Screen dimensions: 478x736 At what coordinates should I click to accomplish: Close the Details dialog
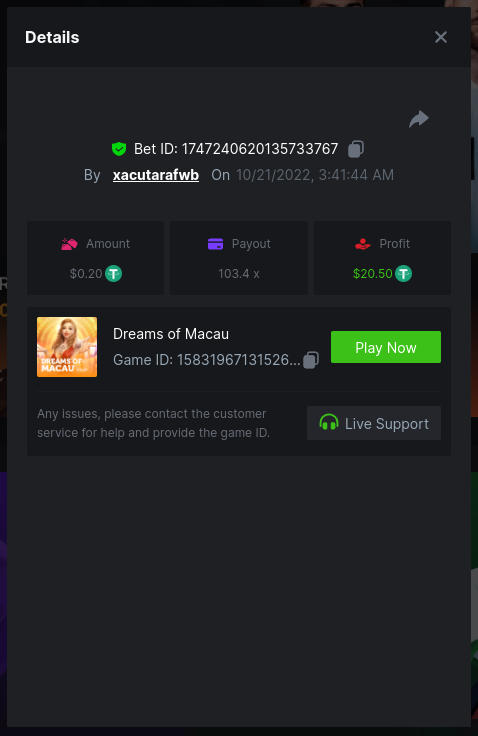[x=441, y=37]
